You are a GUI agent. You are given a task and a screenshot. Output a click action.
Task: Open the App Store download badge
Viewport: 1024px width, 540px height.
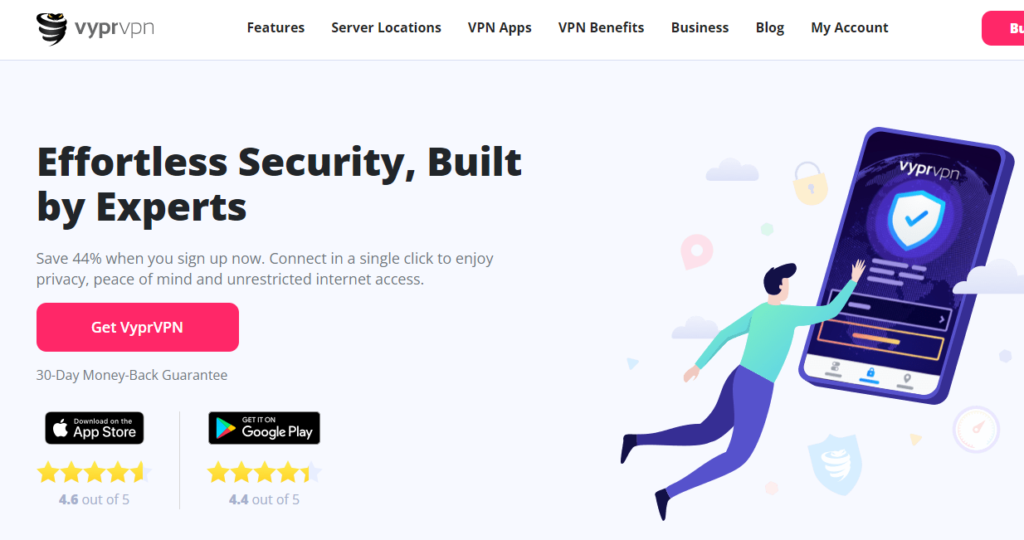pos(94,428)
